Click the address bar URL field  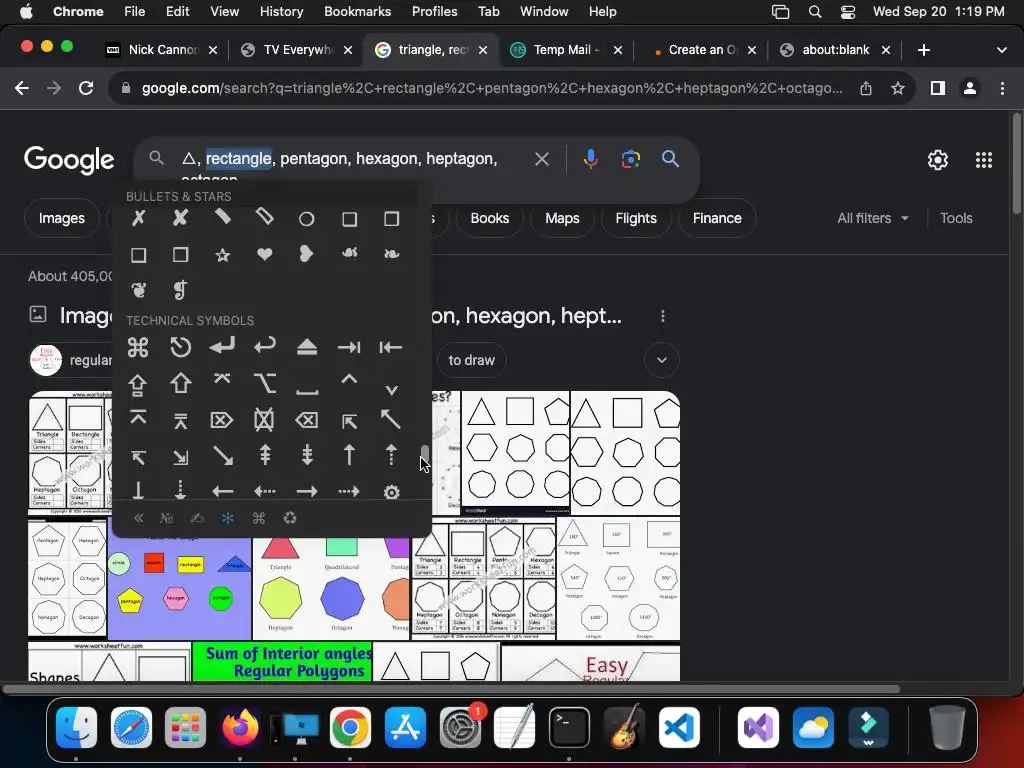491,88
